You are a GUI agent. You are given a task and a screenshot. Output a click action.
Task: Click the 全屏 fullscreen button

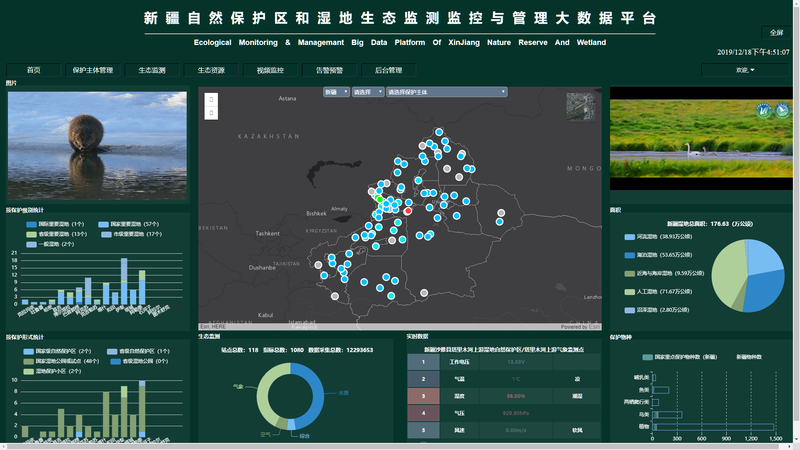777,32
